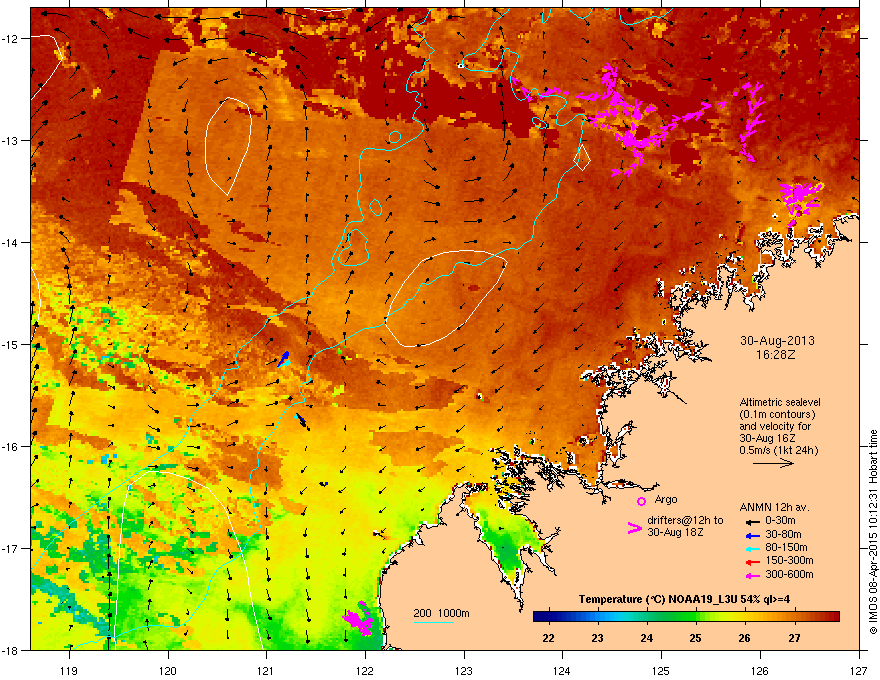Click the IMOS copyright timestamp text
The width and height of the screenshot is (880, 680).
(873, 532)
